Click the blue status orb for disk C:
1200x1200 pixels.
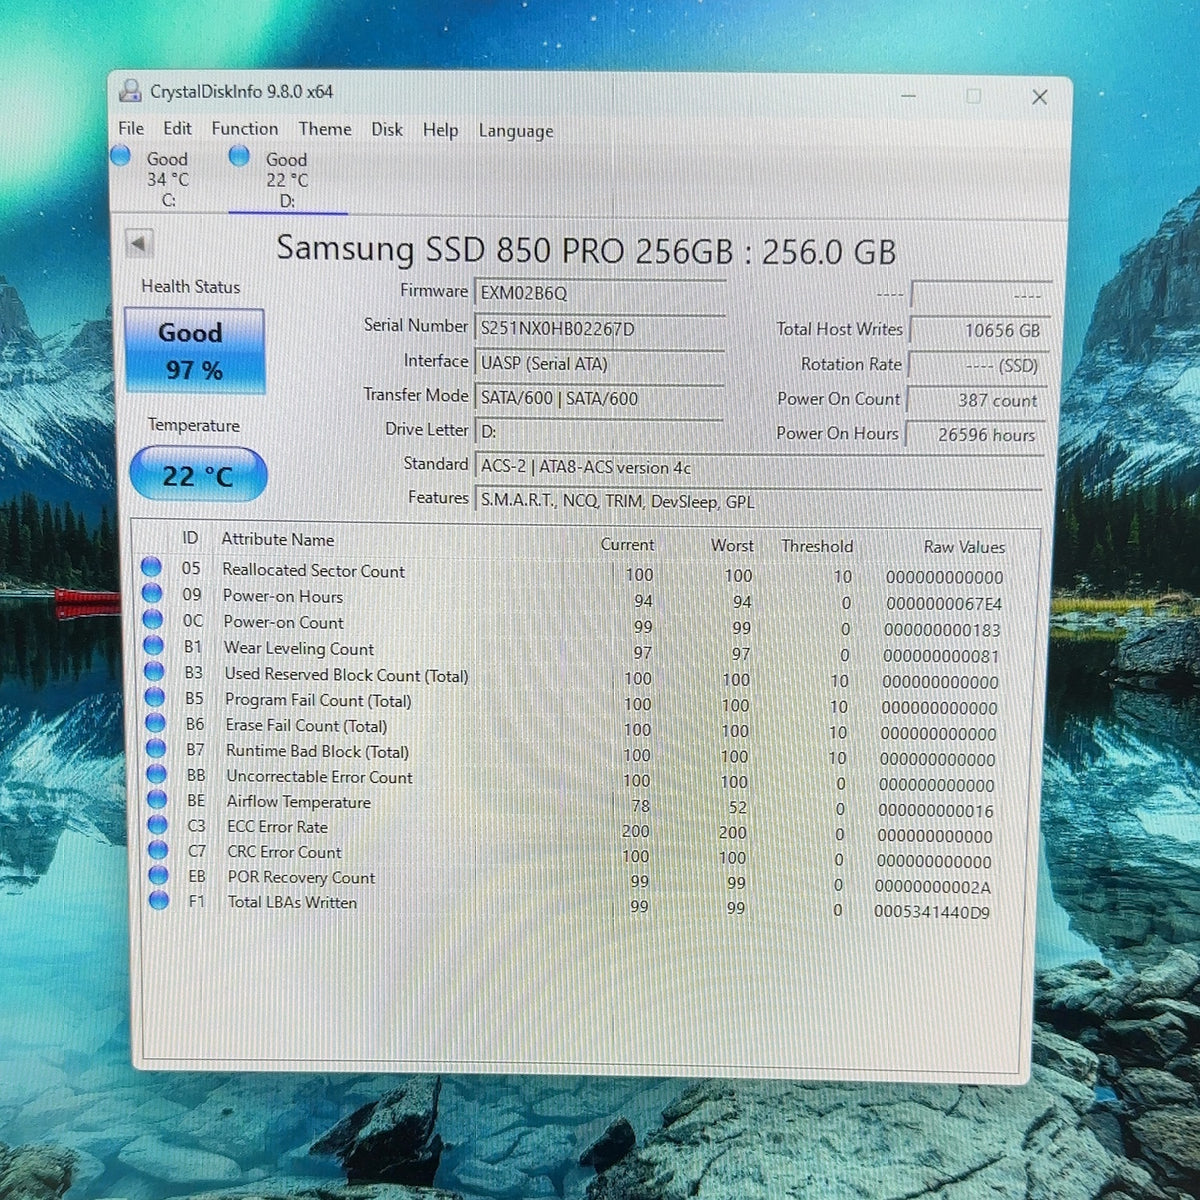(x=121, y=156)
